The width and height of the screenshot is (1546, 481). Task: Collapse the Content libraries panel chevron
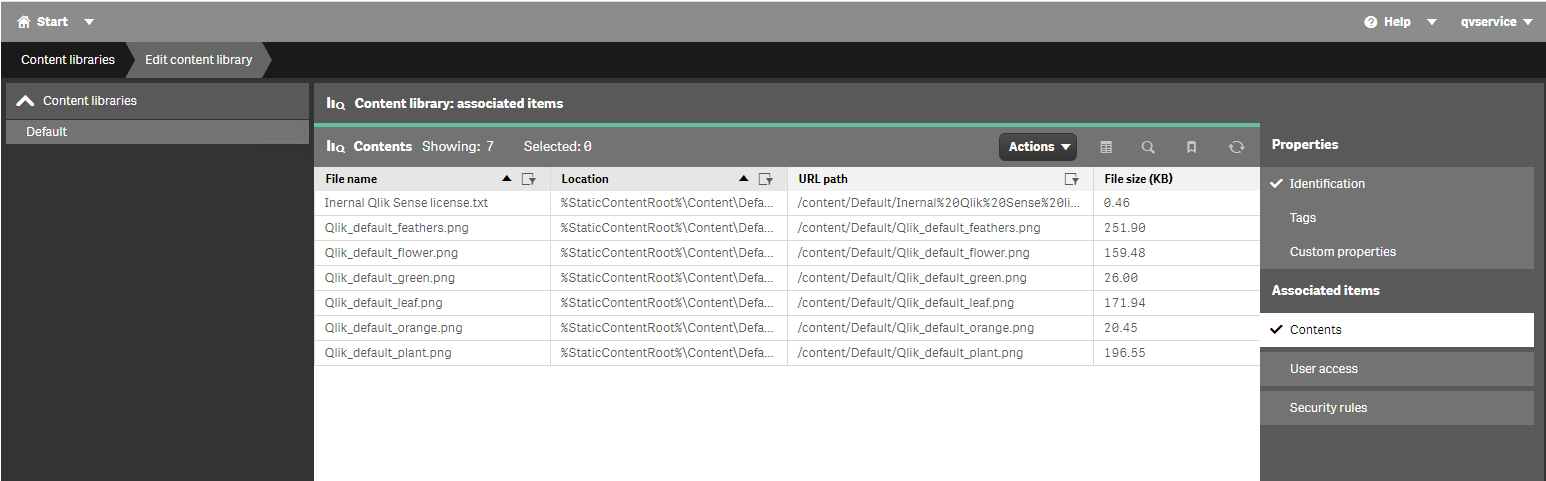(26, 101)
